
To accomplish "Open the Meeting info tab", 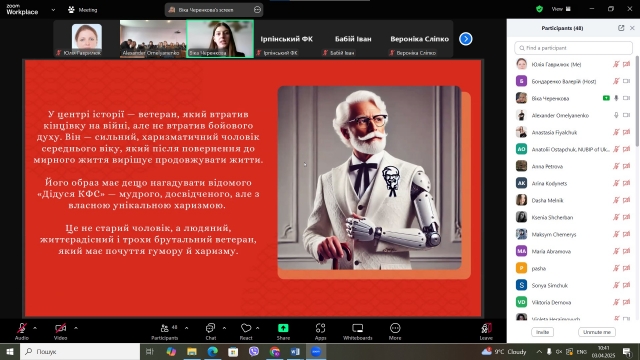I will pyautogui.click(x=83, y=10).
